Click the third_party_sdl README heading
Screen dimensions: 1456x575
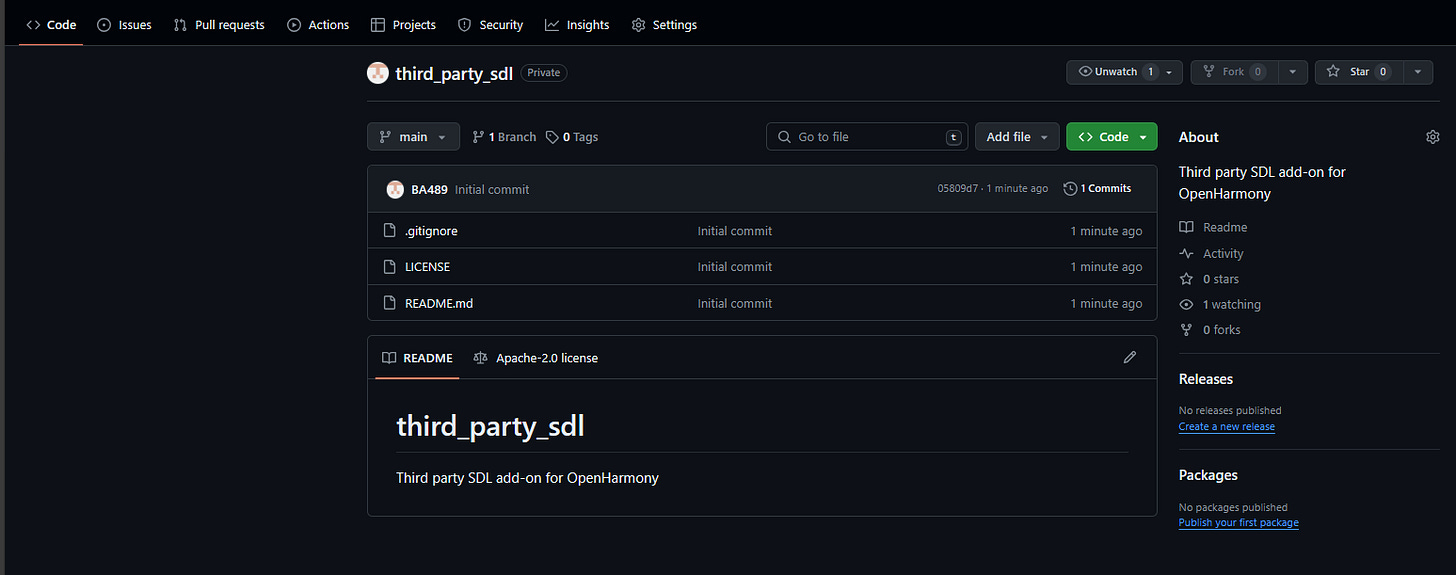[x=490, y=426]
